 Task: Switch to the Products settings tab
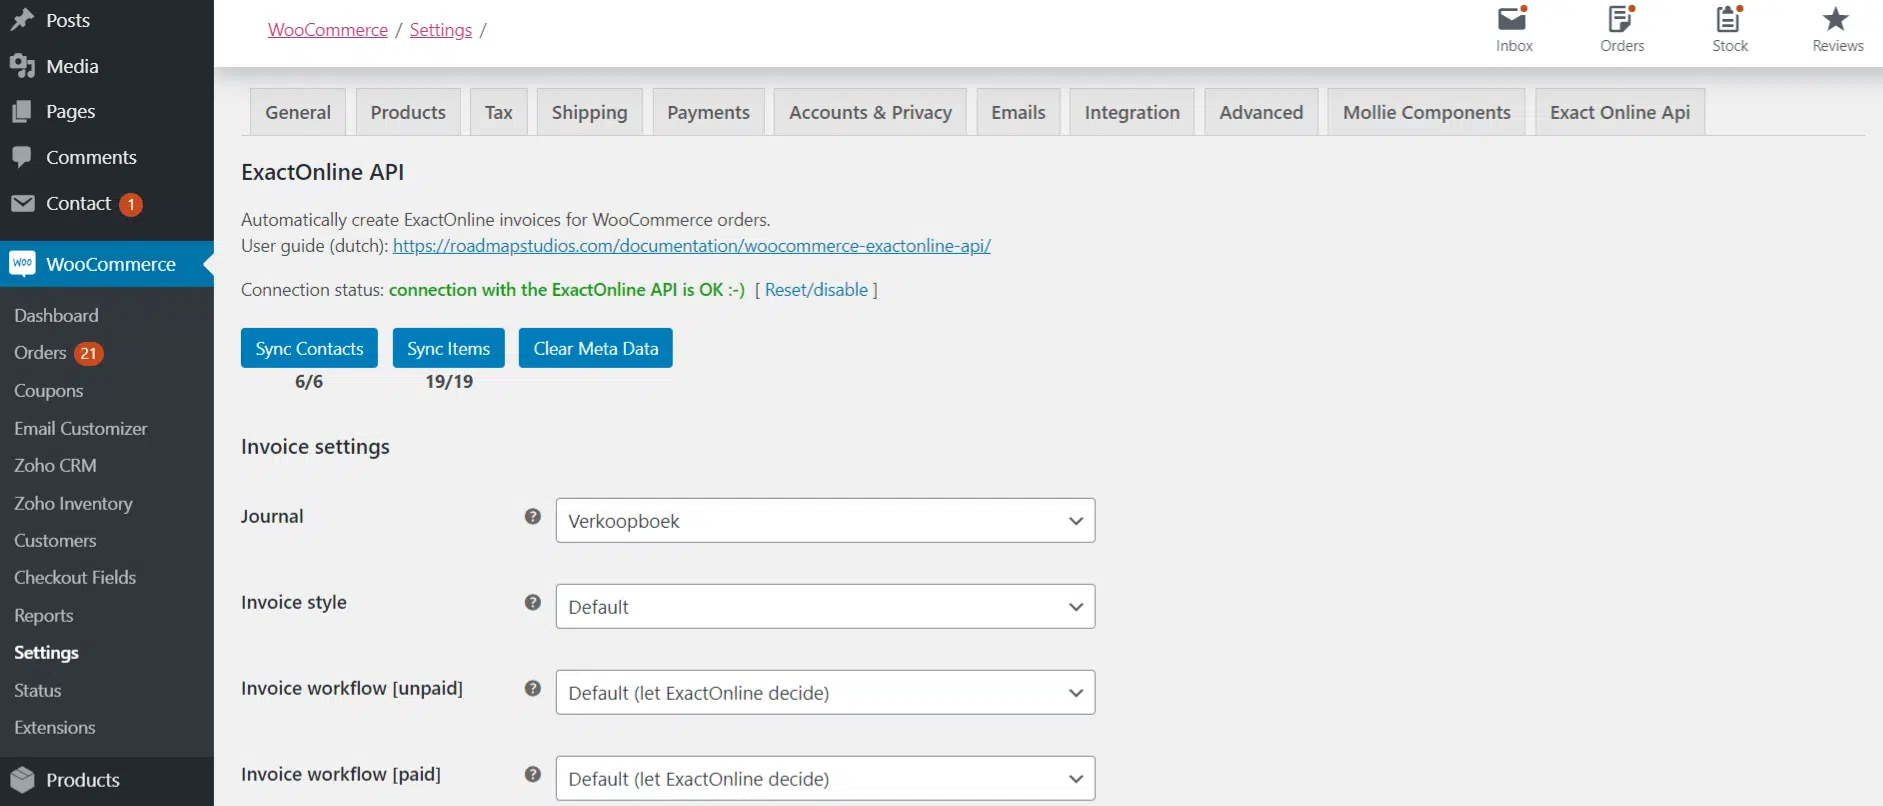(x=408, y=112)
